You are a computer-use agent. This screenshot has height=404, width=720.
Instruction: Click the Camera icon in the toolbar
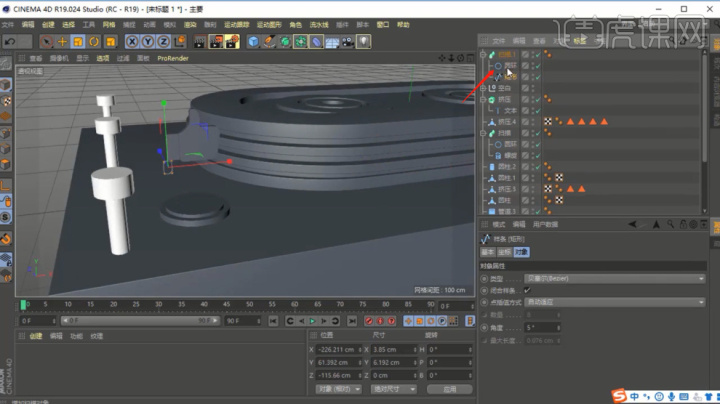(347, 41)
